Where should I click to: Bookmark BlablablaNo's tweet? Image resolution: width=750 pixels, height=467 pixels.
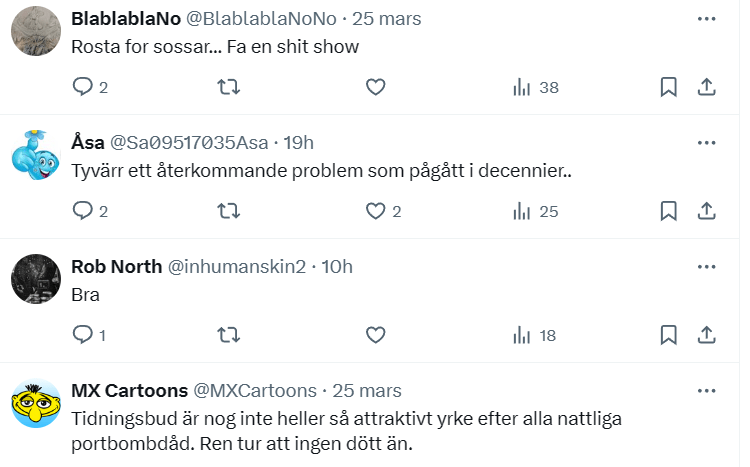[x=669, y=88]
